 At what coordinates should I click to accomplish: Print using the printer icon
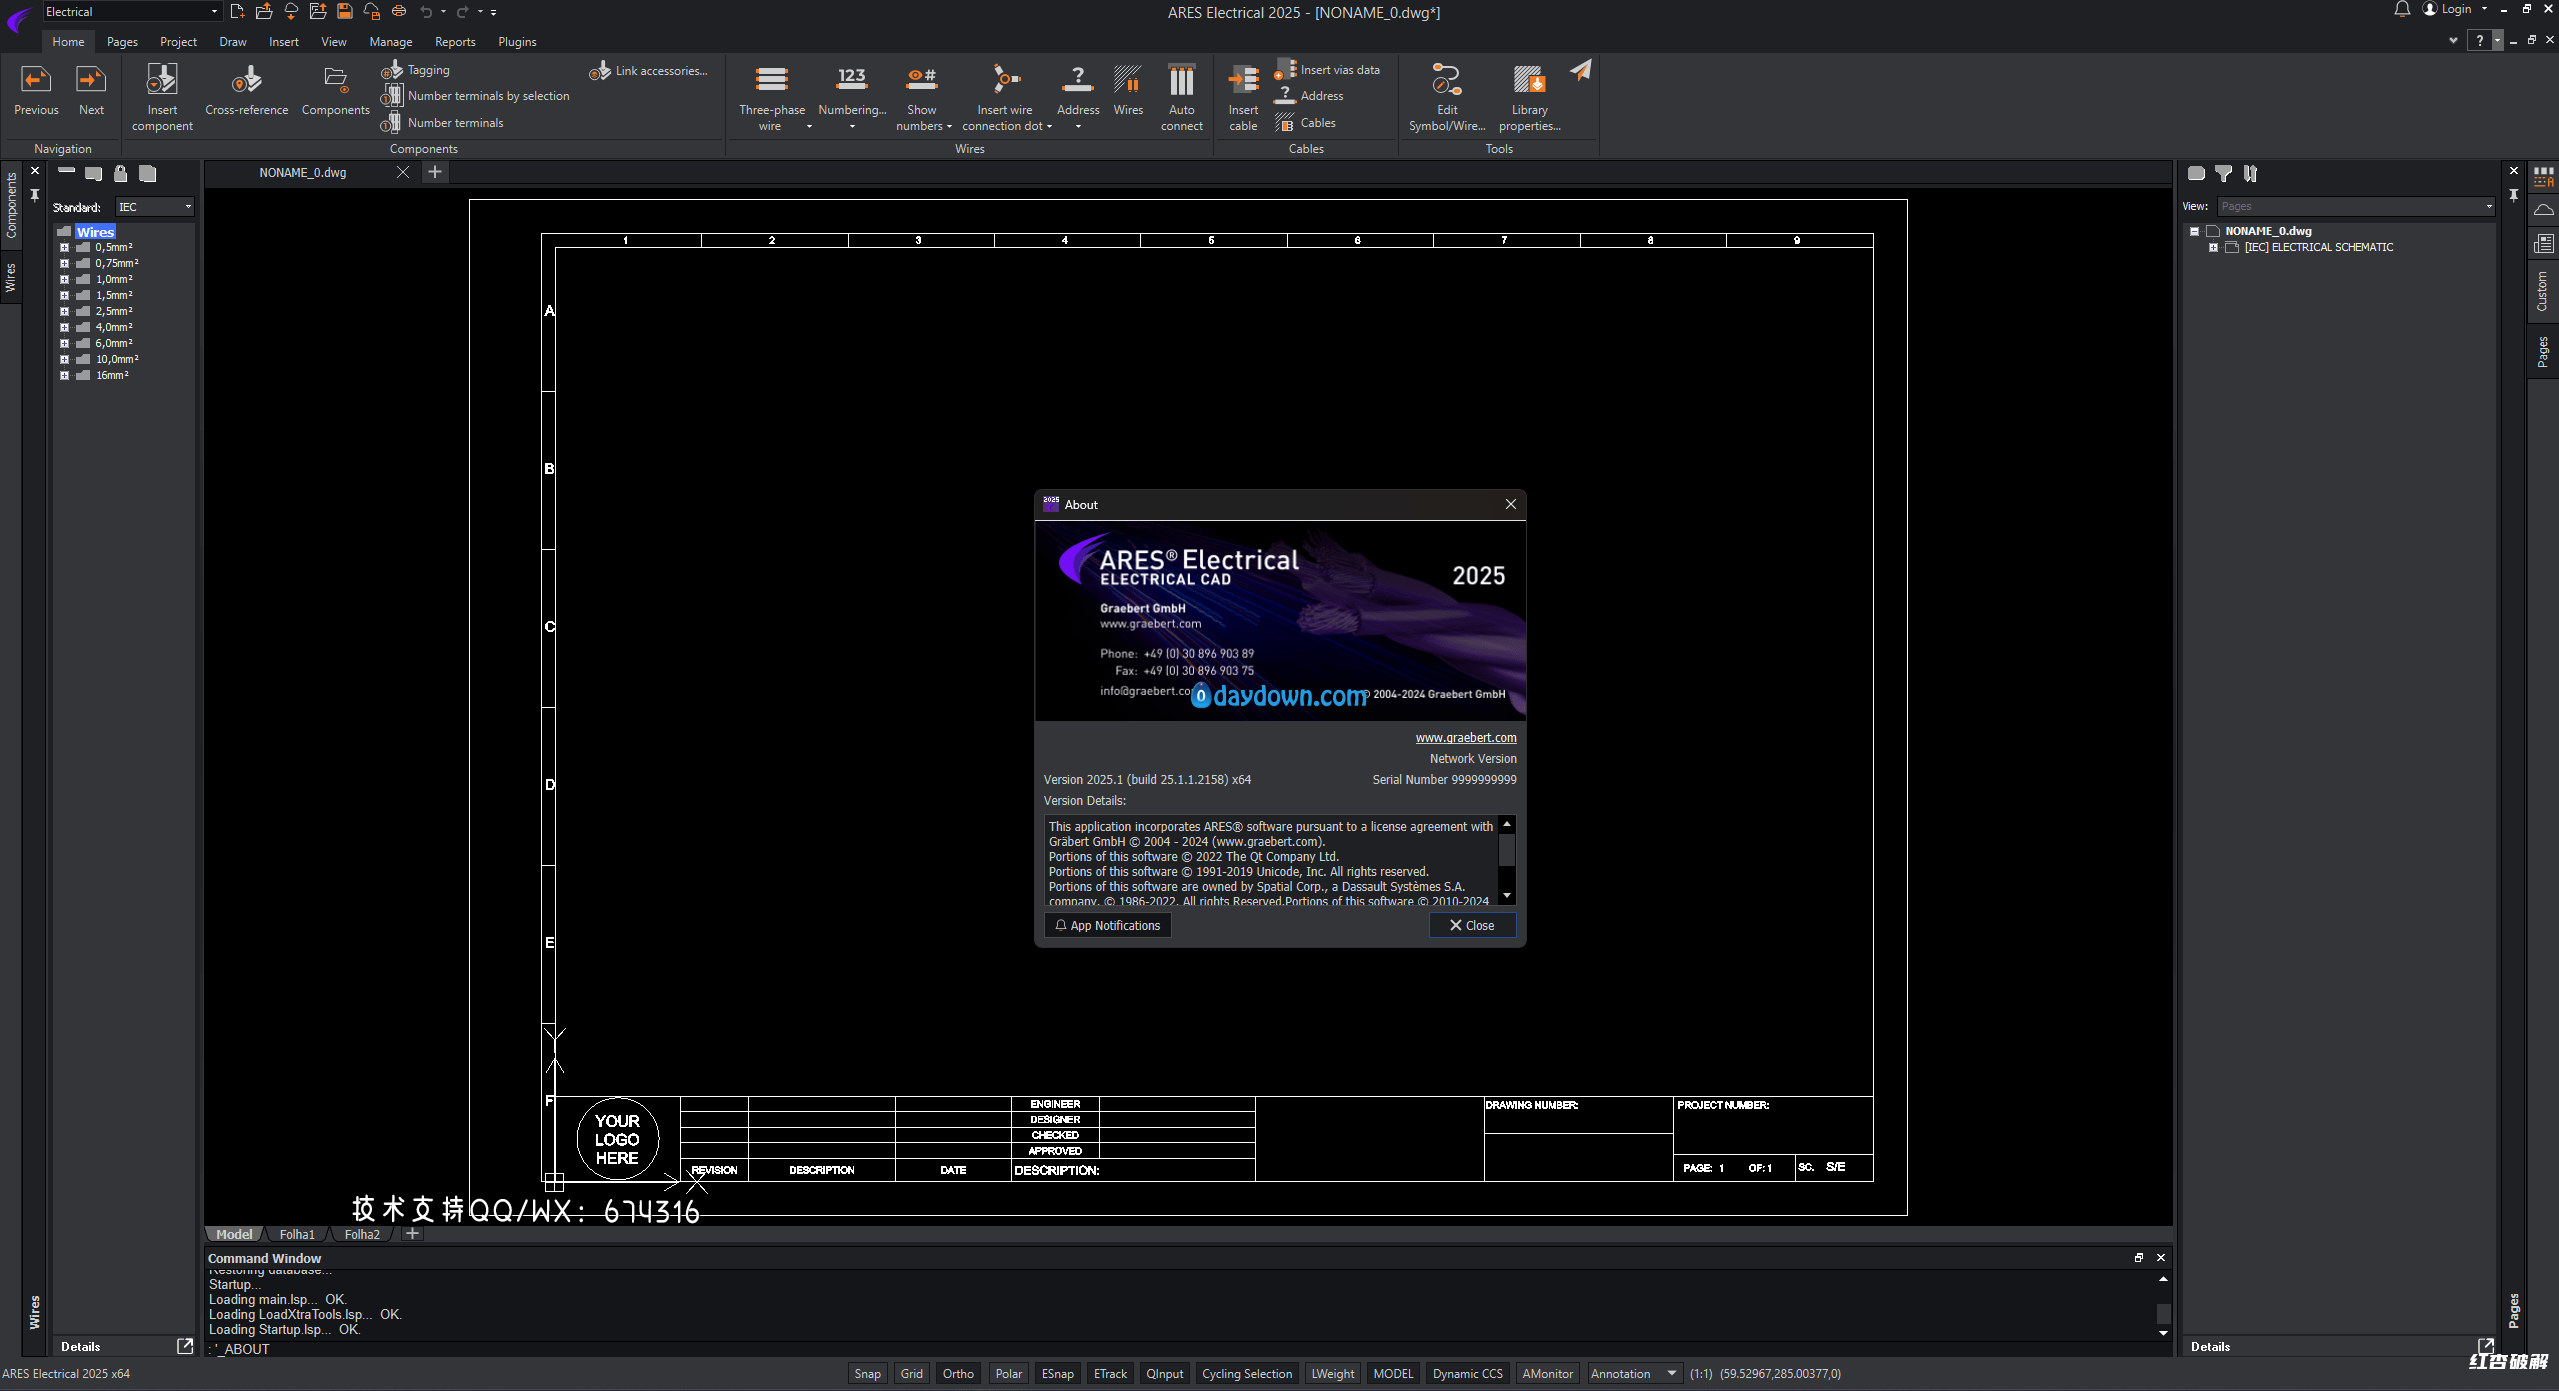[x=398, y=11]
